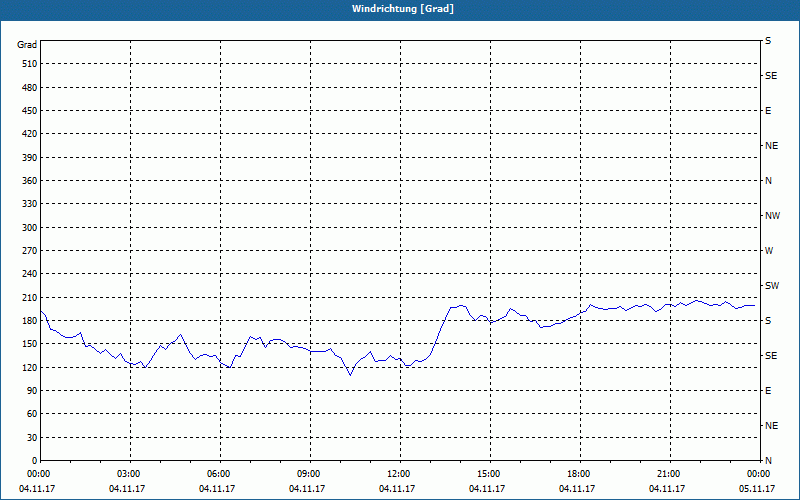Click the 04.11.17 date under 12:00

[x=396, y=489]
